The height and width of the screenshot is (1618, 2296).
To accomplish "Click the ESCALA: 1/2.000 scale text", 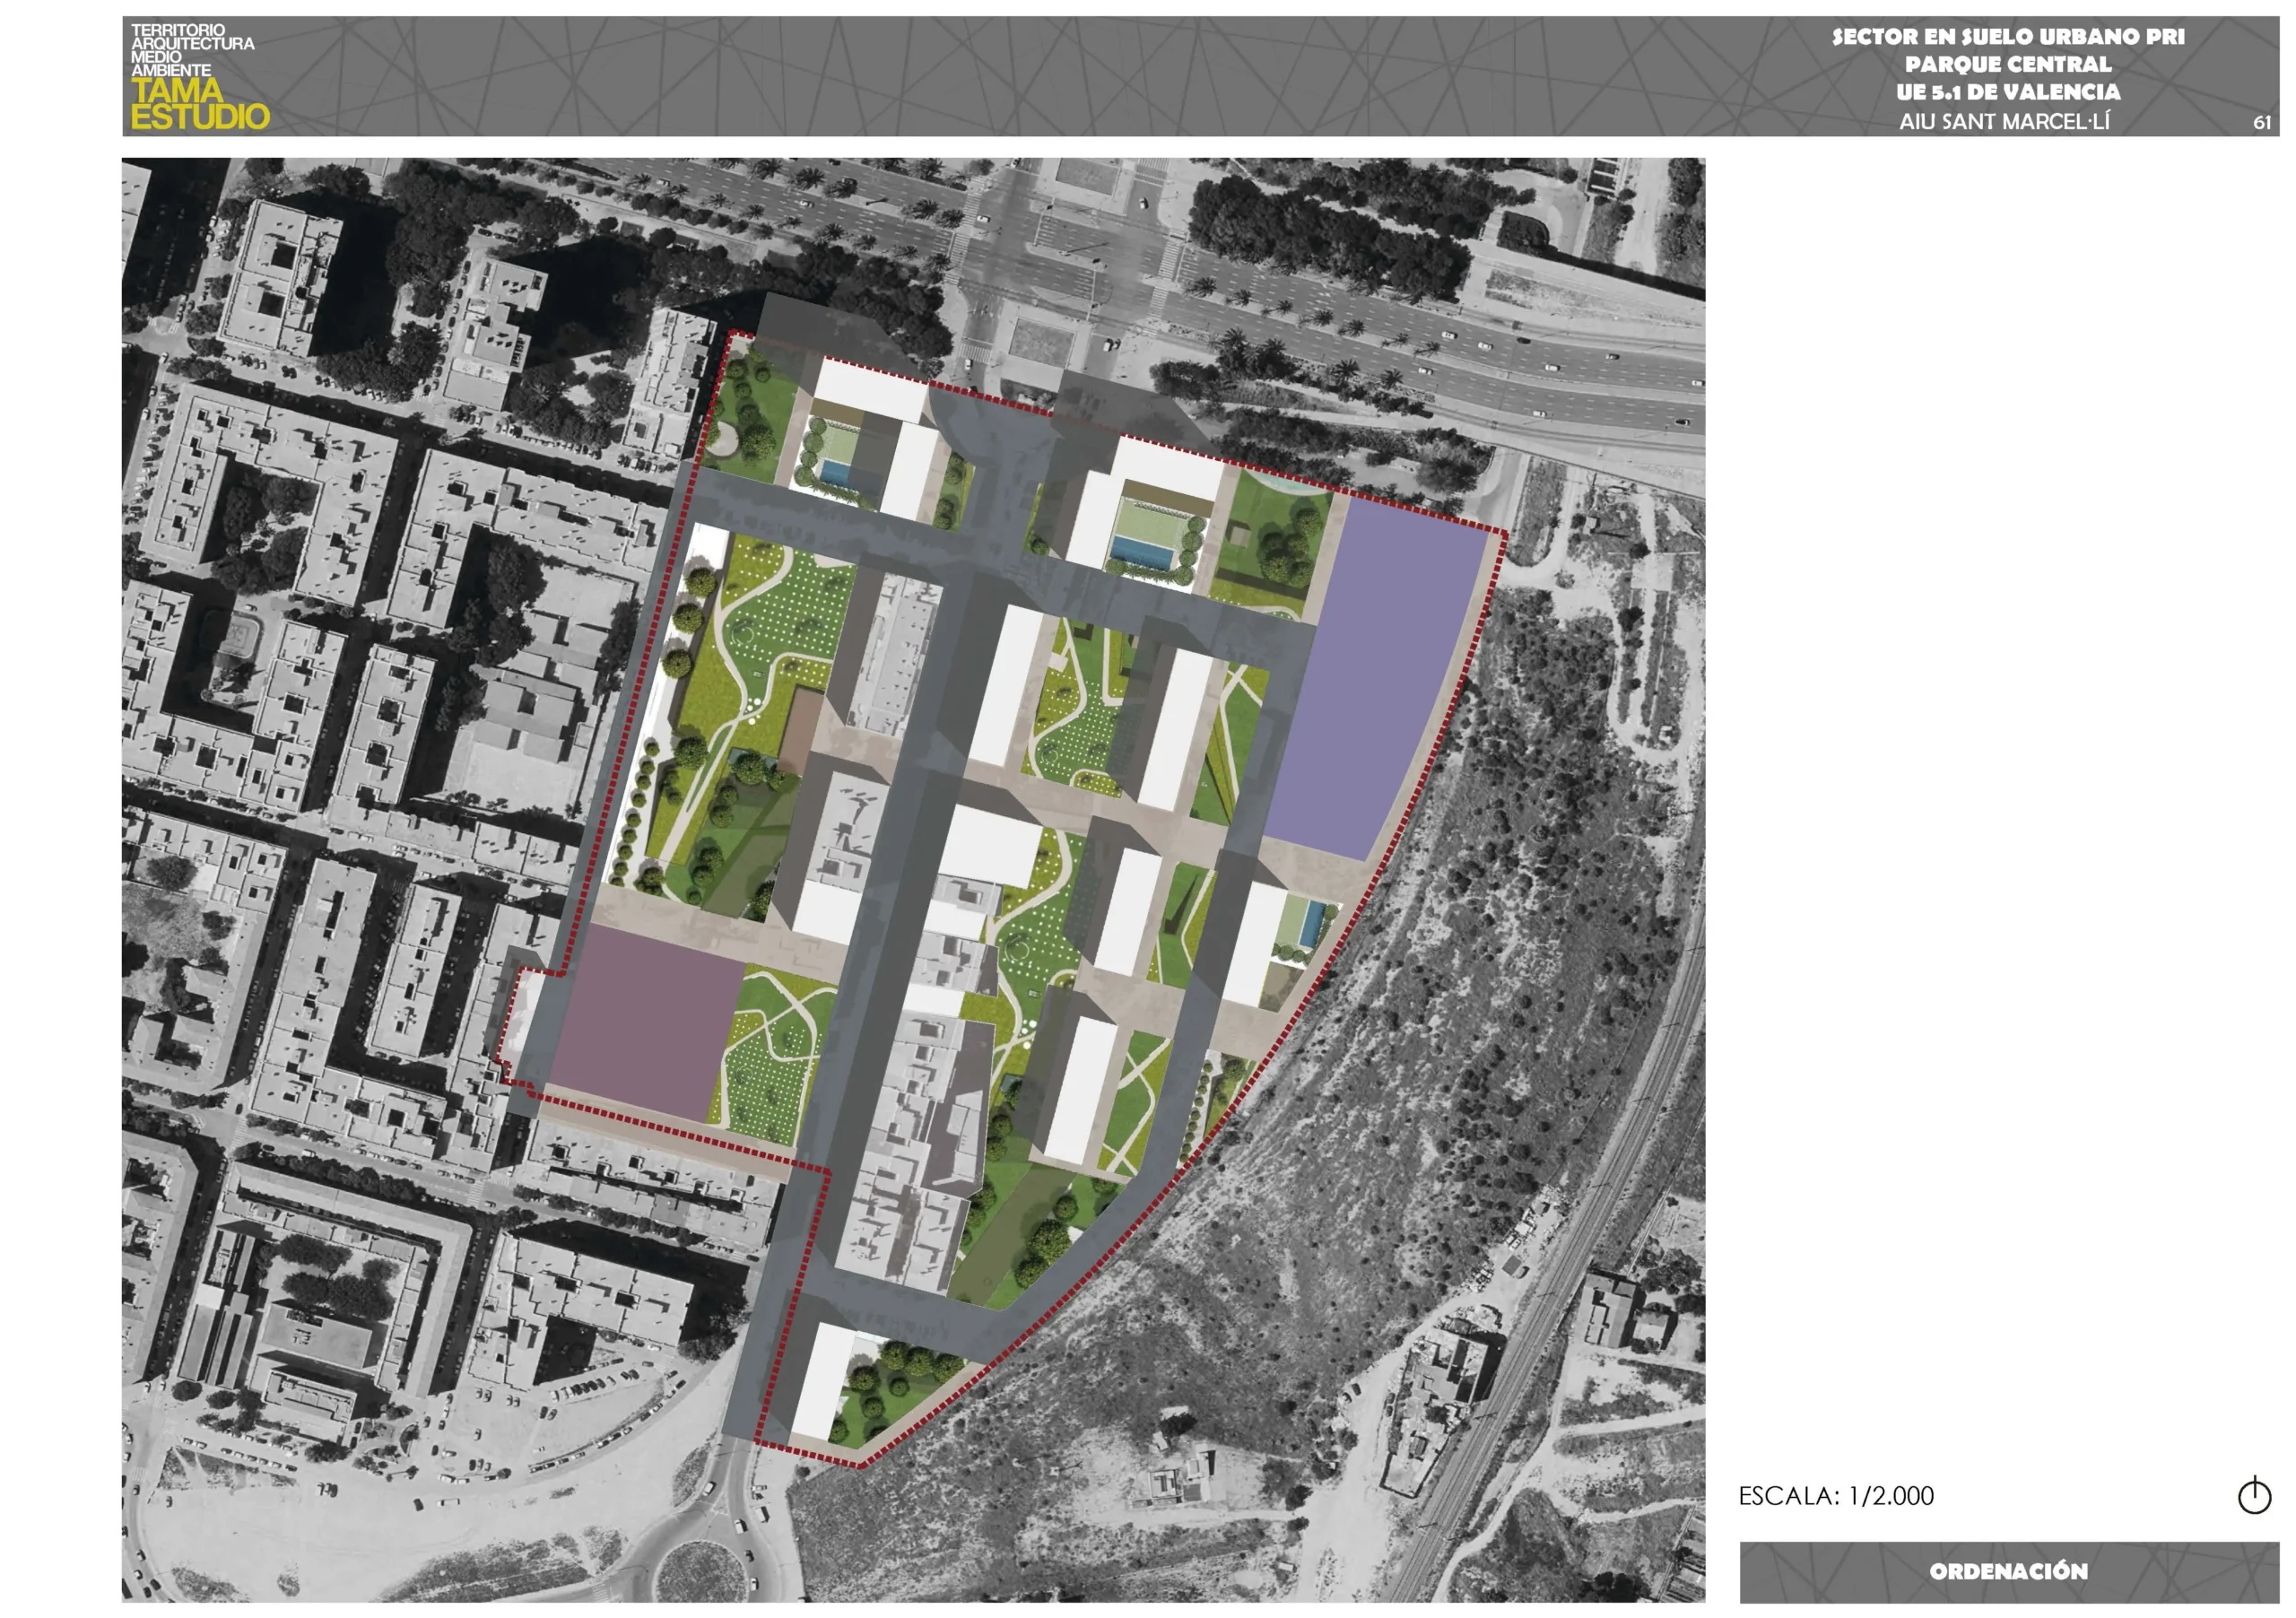I will coord(1835,1496).
